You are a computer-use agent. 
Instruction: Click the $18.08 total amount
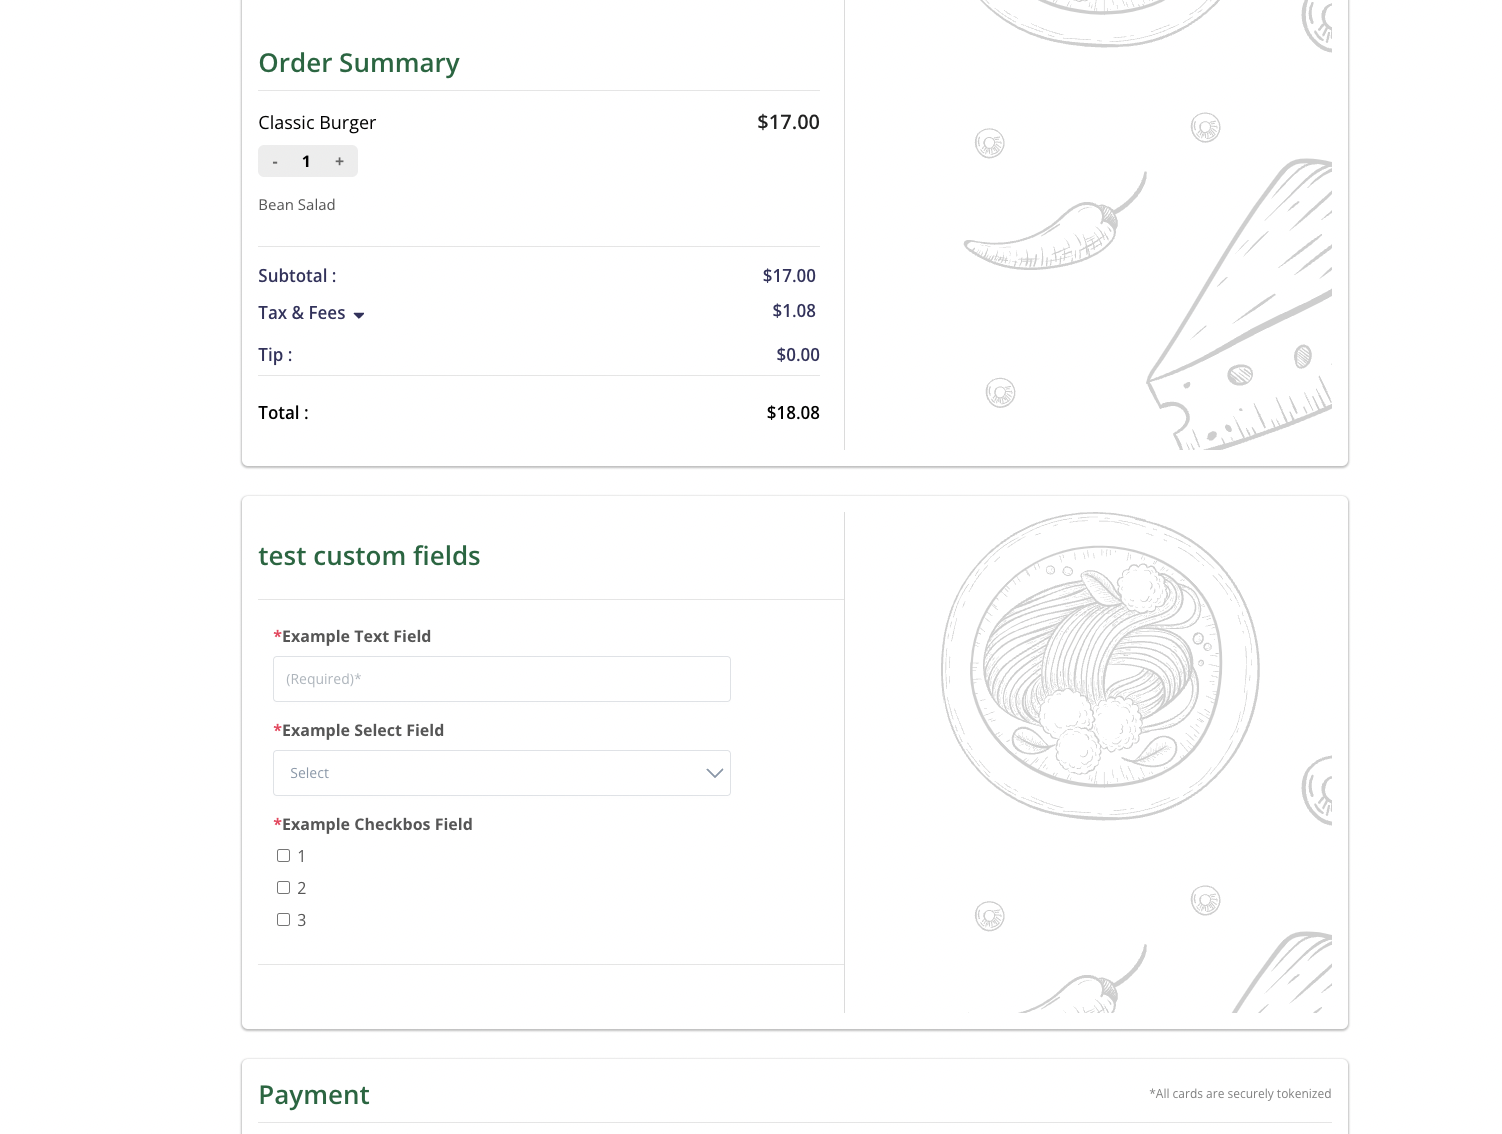point(792,413)
